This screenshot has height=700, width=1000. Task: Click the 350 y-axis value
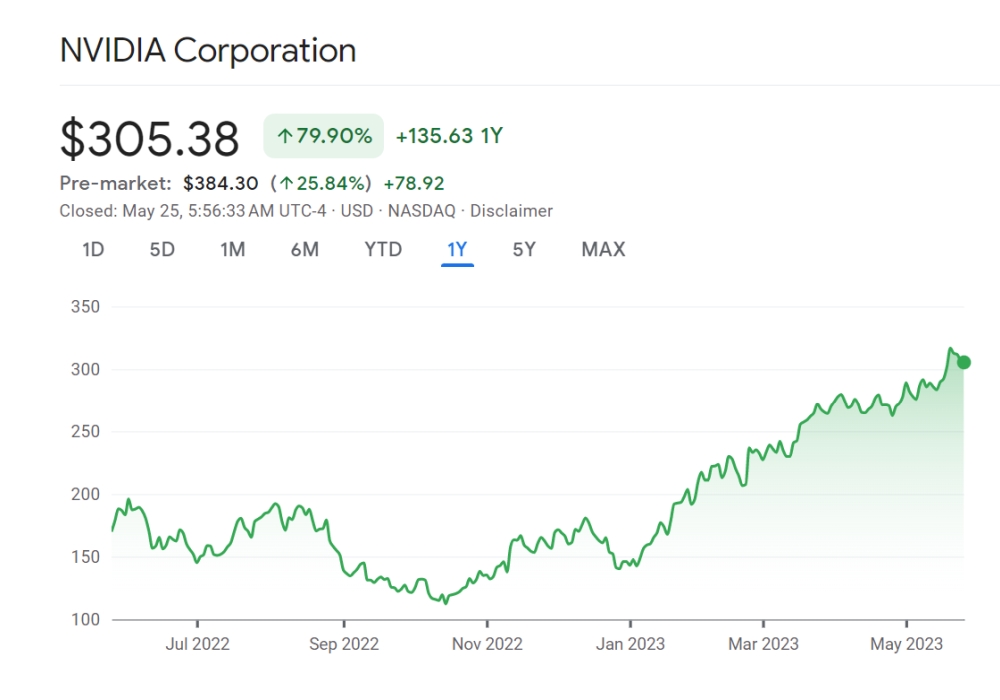click(x=86, y=307)
